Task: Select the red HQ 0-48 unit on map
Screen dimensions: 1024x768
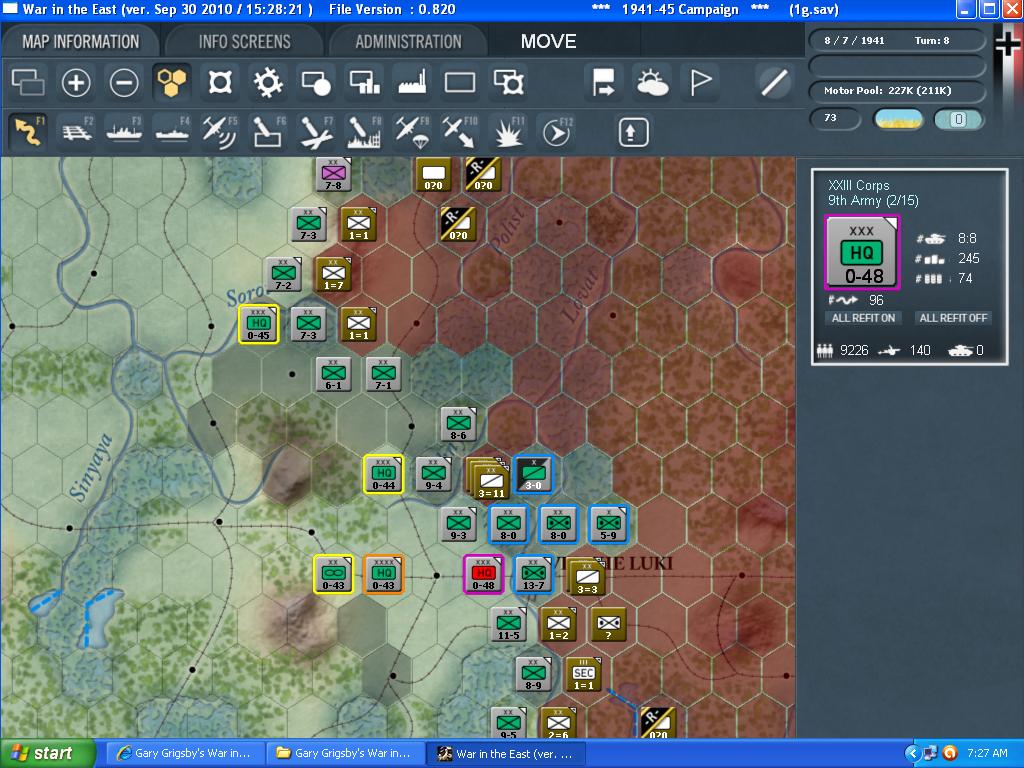Action: pos(483,574)
